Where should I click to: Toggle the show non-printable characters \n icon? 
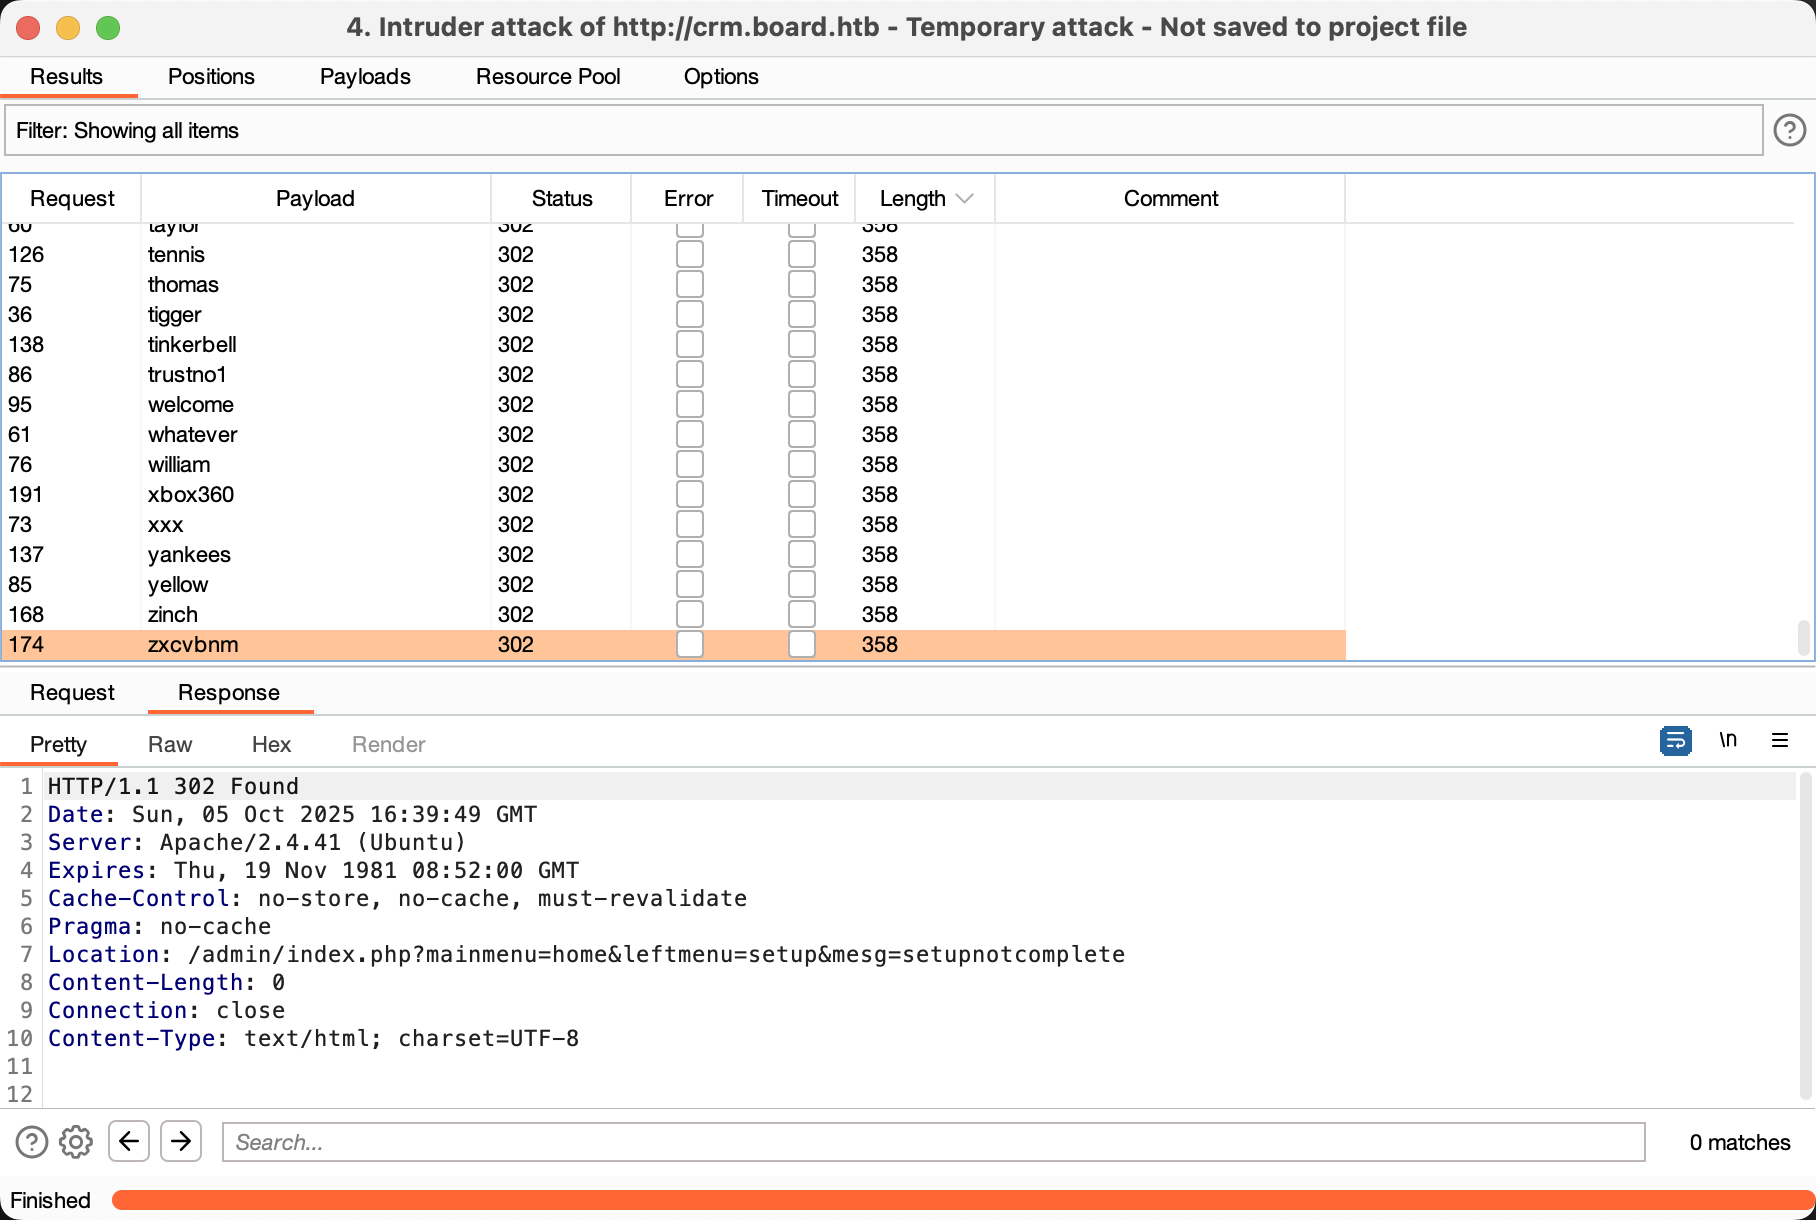(1727, 740)
